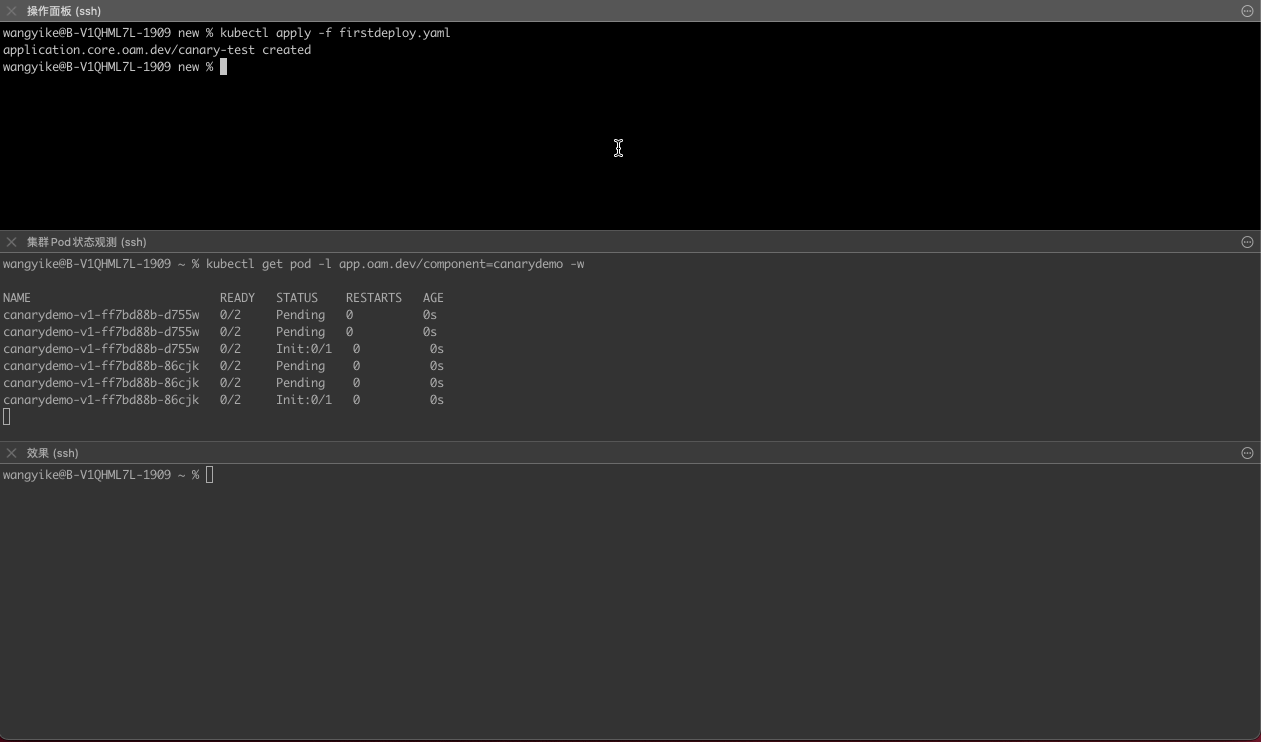Image resolution: width=1261 pixels, height=742 pixels.
Task: Click first canarydemo-v1-ff7bd88b-d755w pod row name
Action: tap(101, 315)
